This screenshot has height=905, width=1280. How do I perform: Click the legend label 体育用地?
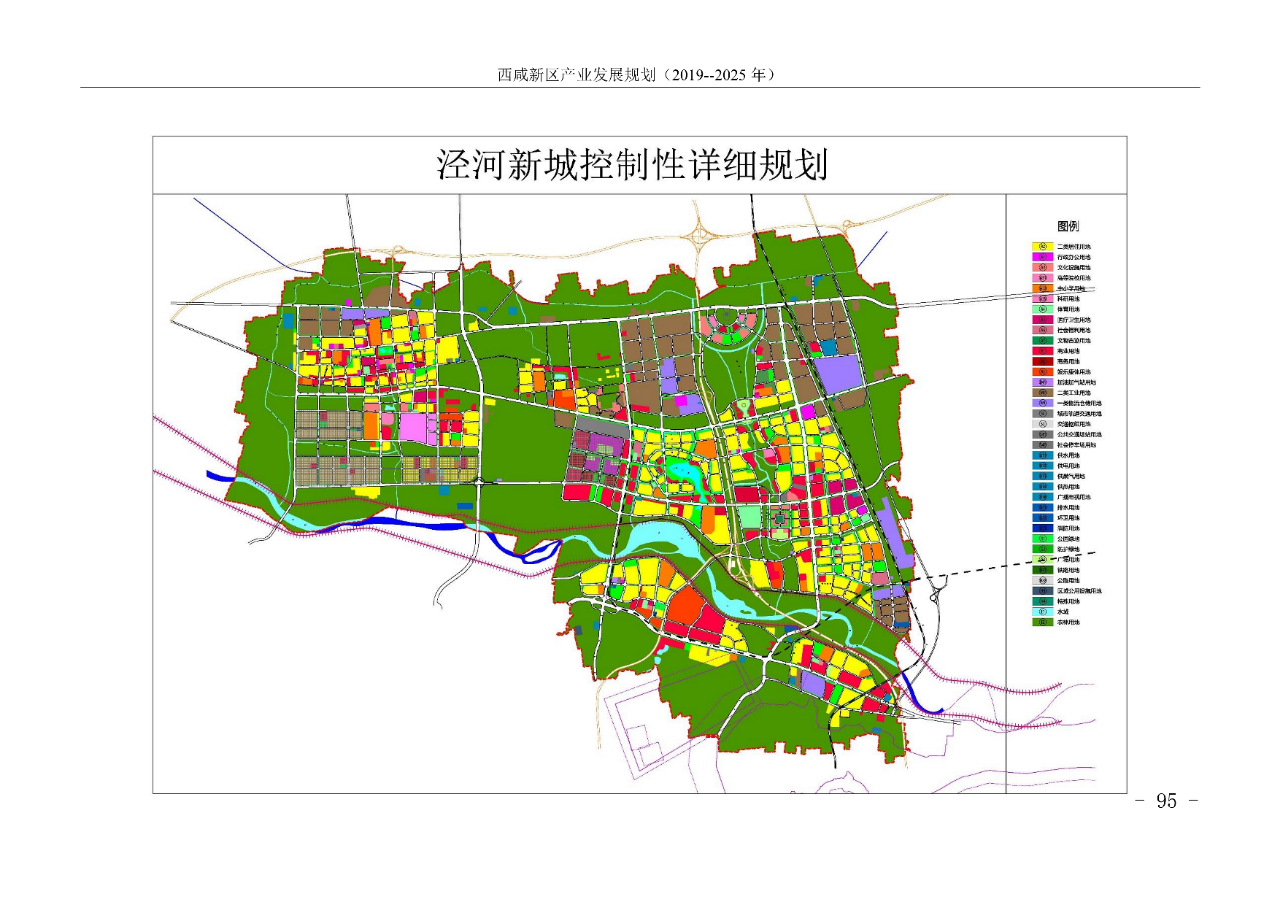1069,309
